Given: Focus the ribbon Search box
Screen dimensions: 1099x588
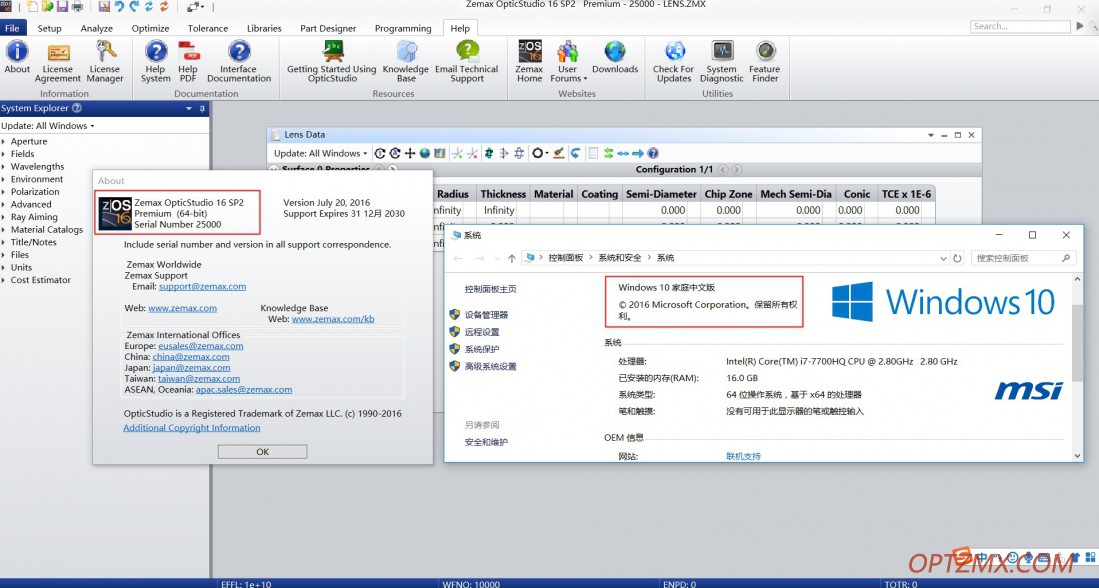Looking at the screenshot, I should coord(1020,26).
